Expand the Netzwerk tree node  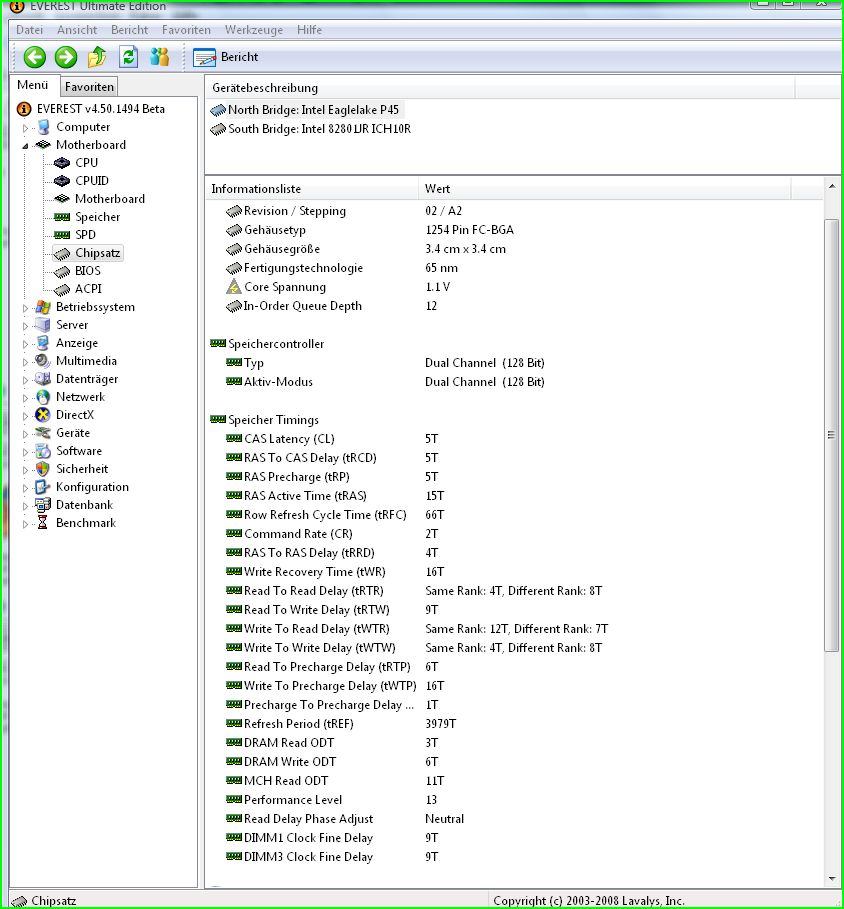tap(25, 398)
